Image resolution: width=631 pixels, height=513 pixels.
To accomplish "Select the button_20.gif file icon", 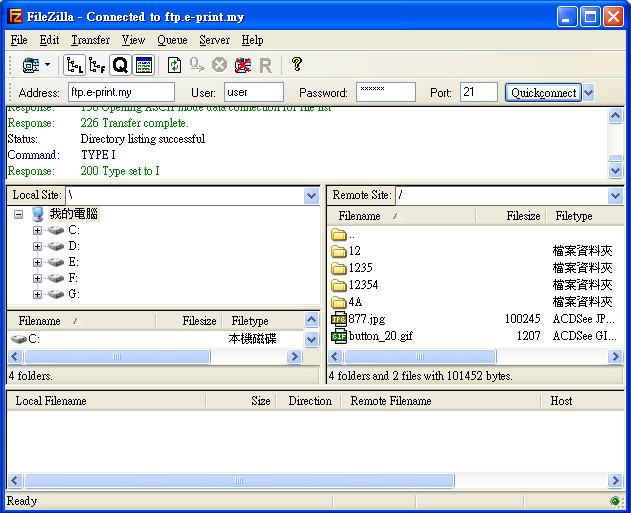I will pyautogui.click(x=339, y=336).
